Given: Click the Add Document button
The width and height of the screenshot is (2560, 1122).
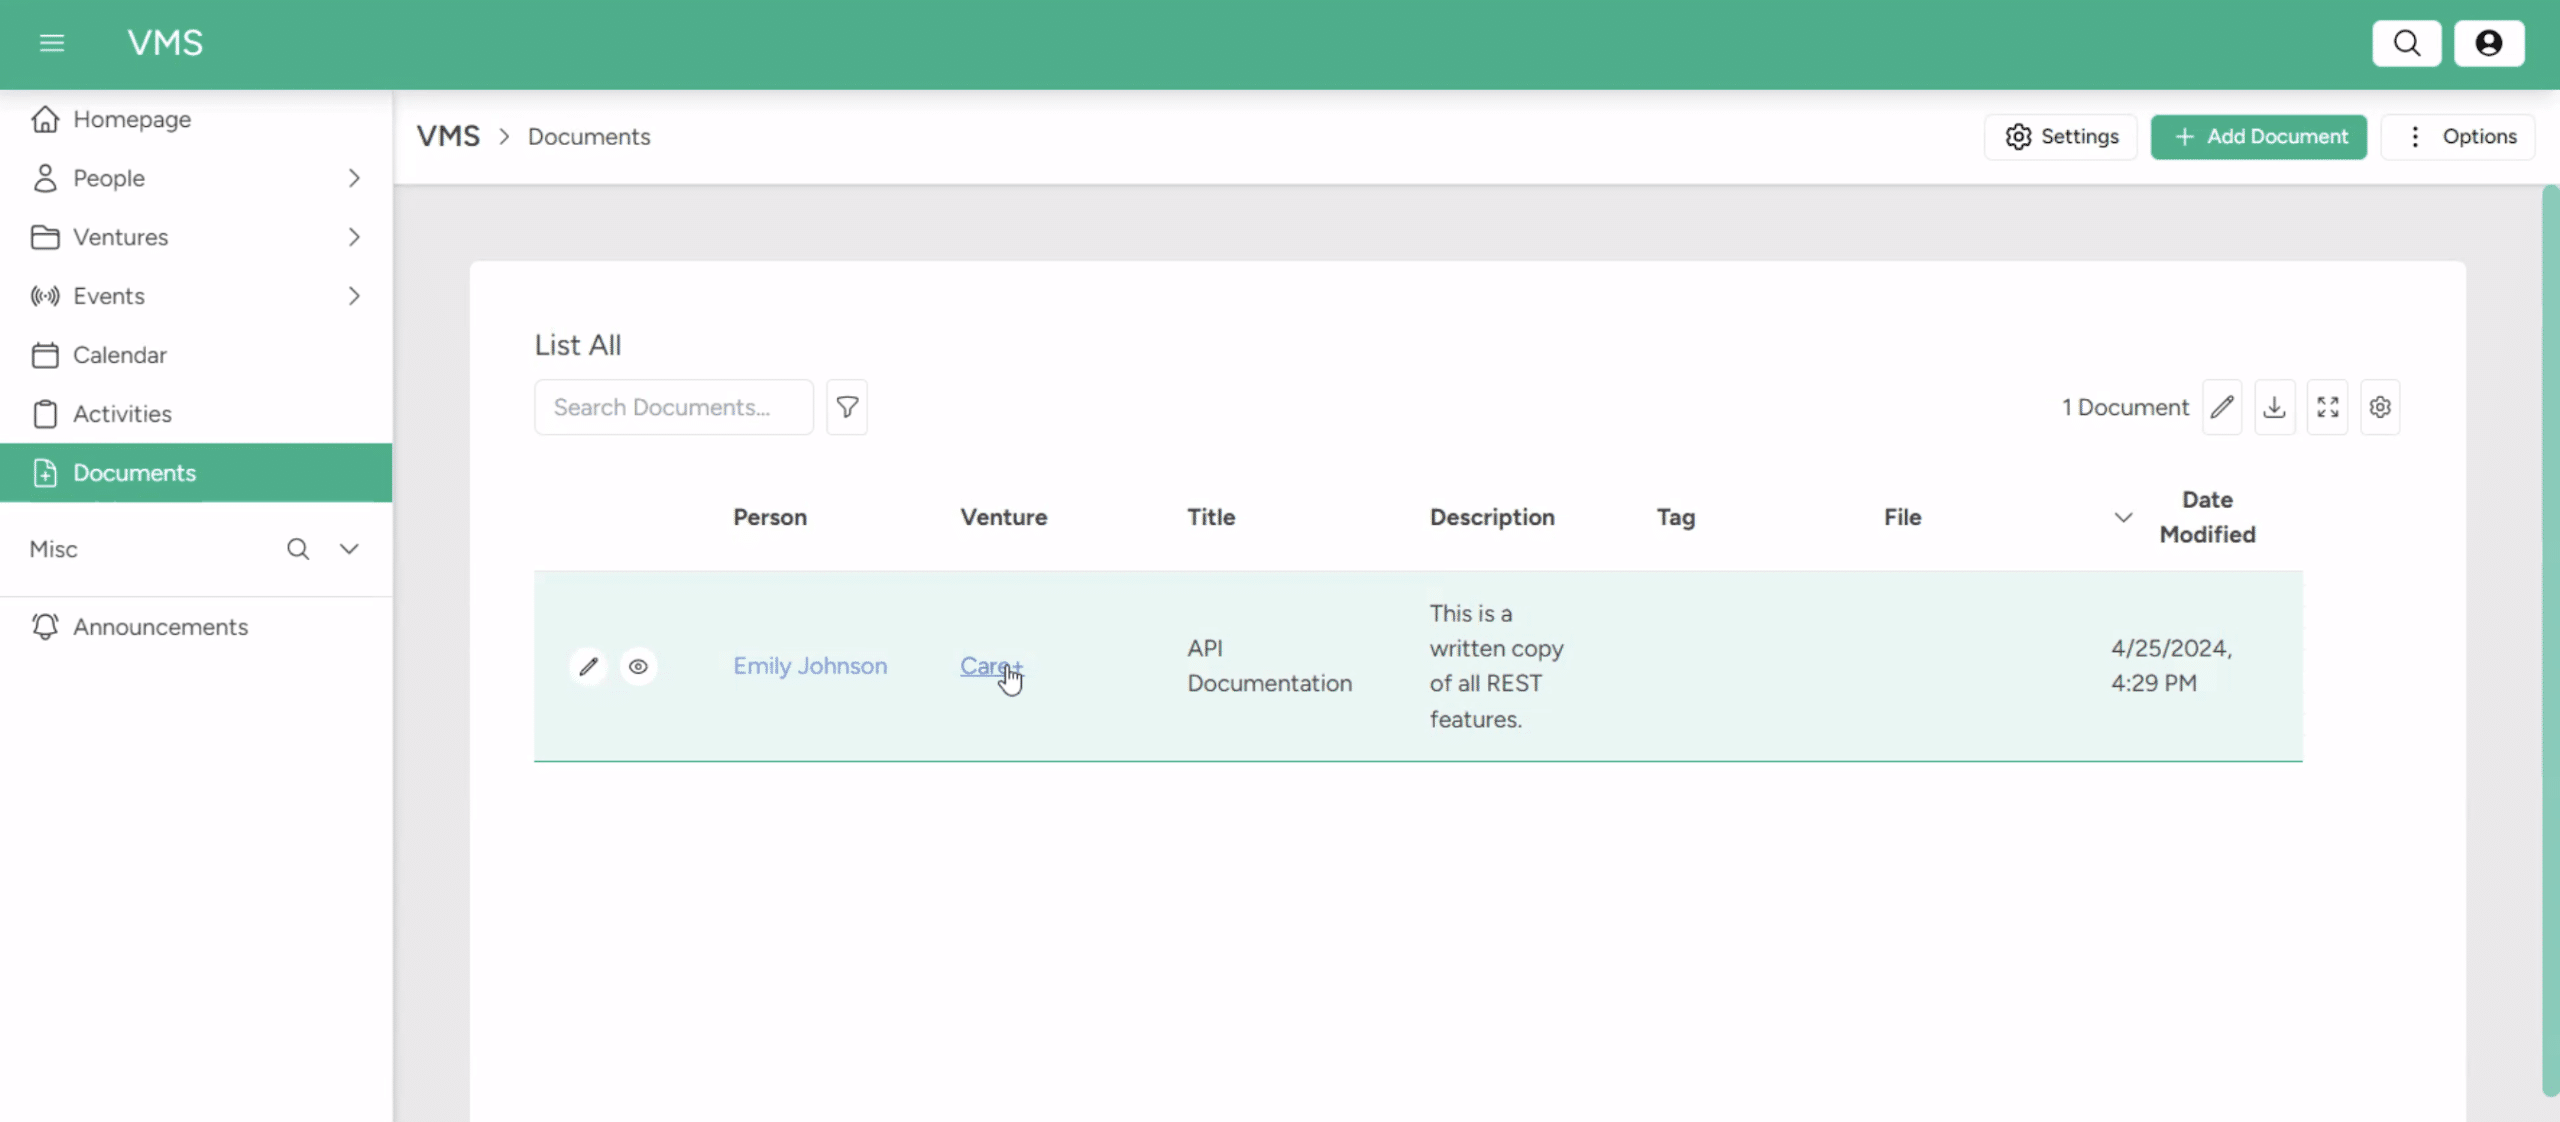Looking at the screenshot, I should point(2258,136).
